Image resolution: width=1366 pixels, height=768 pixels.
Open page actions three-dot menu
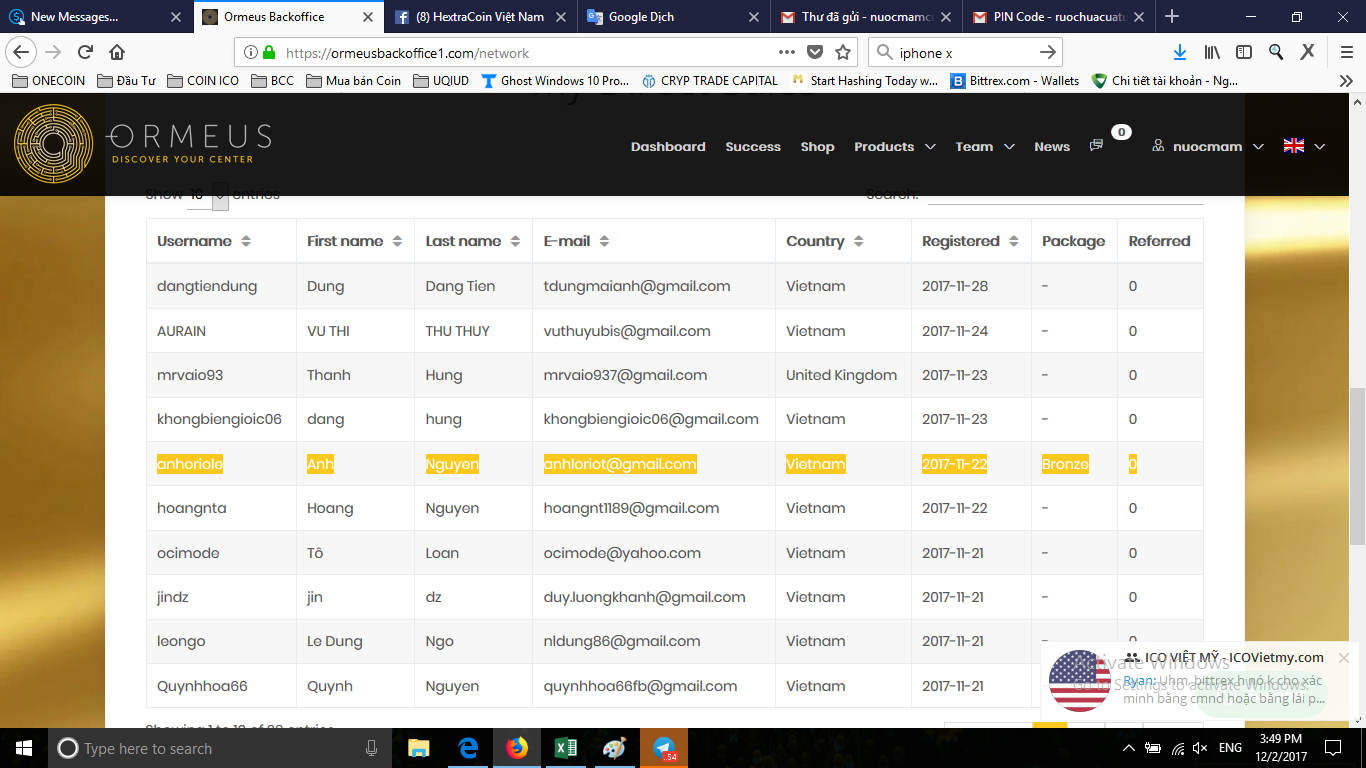pos(787,52)
